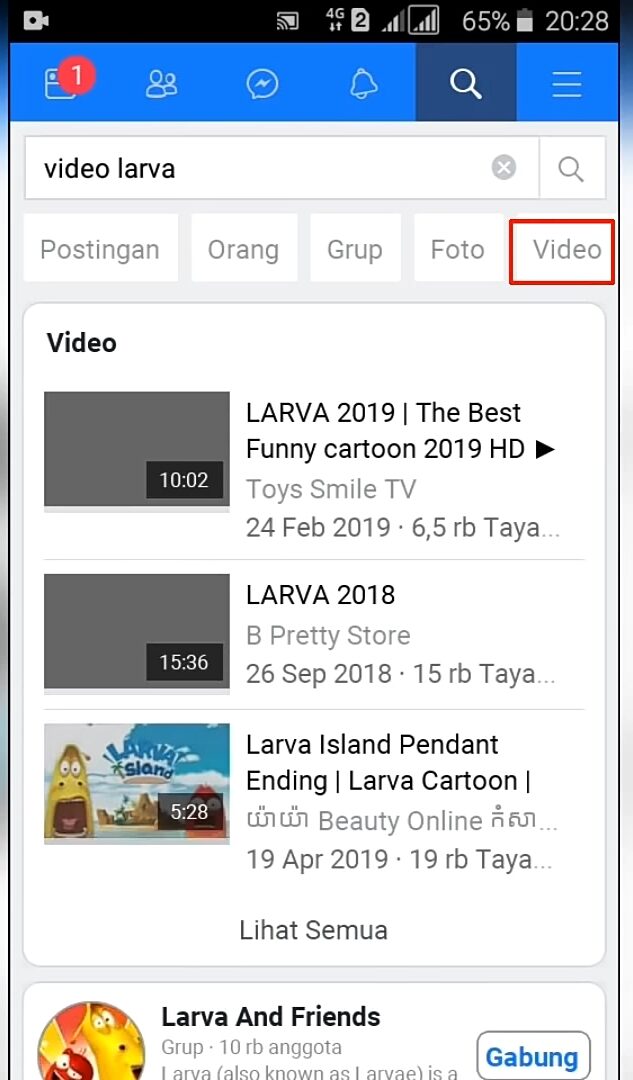Image resolution: width=633 pixels, height=1080 pixels.
Task: Tap 'Beauty Online' publisher name
Action: tap(402, 820)
